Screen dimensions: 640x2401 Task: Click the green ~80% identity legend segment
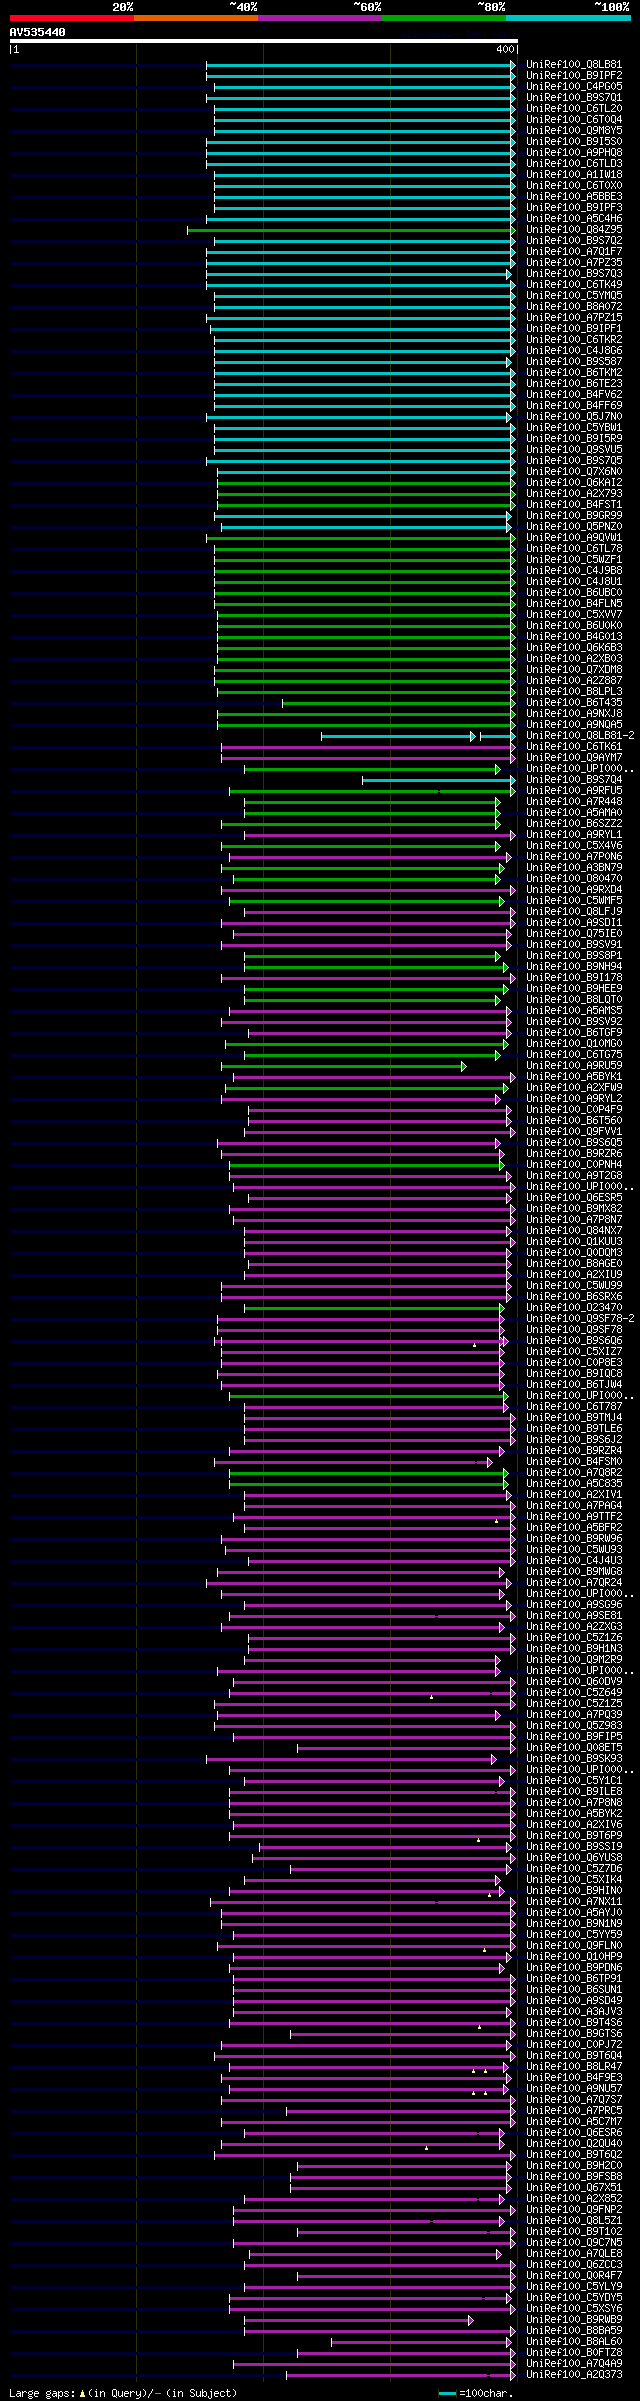(444, 18)
